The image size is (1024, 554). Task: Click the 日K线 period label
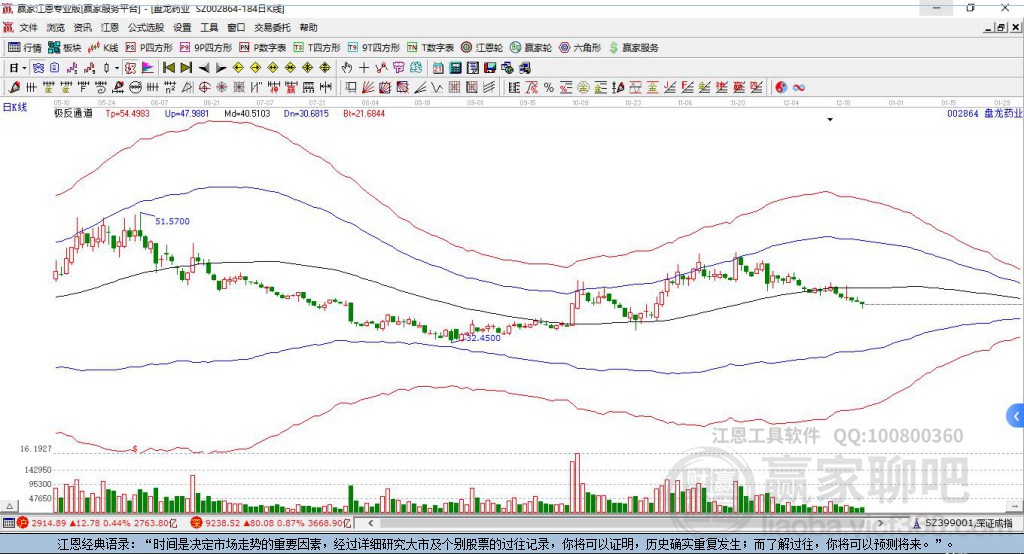(14, 107)
